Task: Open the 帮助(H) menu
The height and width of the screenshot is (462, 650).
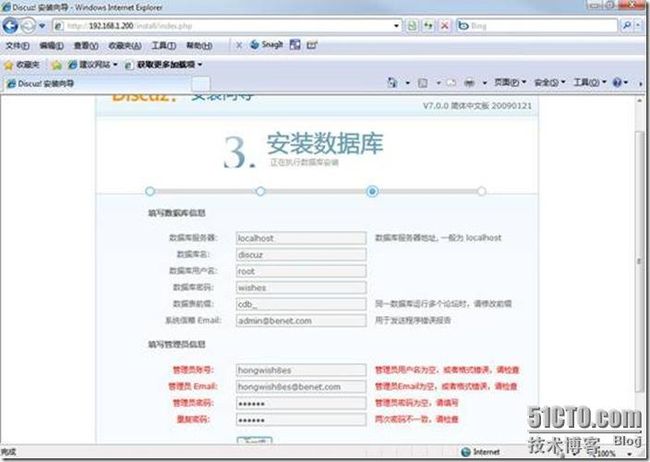Action: (x=199, y=45)
